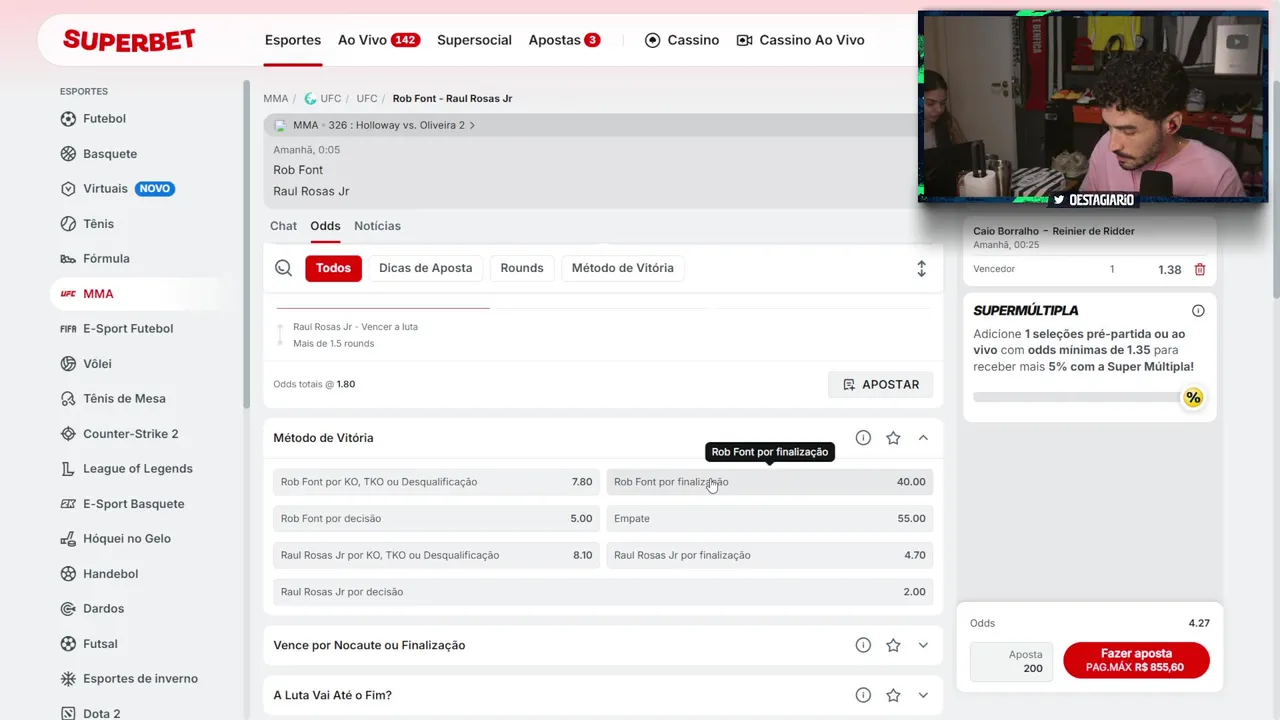The image size is (1280, 720).
Task: Open Supersocial page
Action: 474,40
